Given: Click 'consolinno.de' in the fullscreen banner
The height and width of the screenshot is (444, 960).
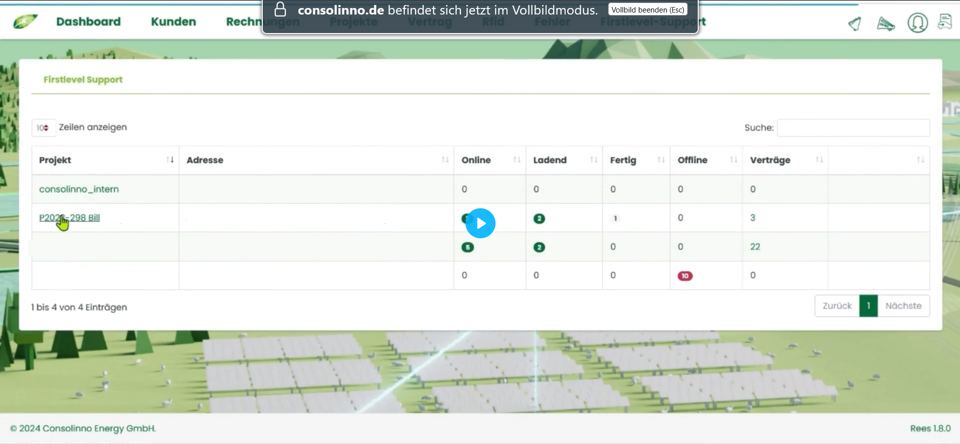Looking at the screenshot, I should pos(341,10).
